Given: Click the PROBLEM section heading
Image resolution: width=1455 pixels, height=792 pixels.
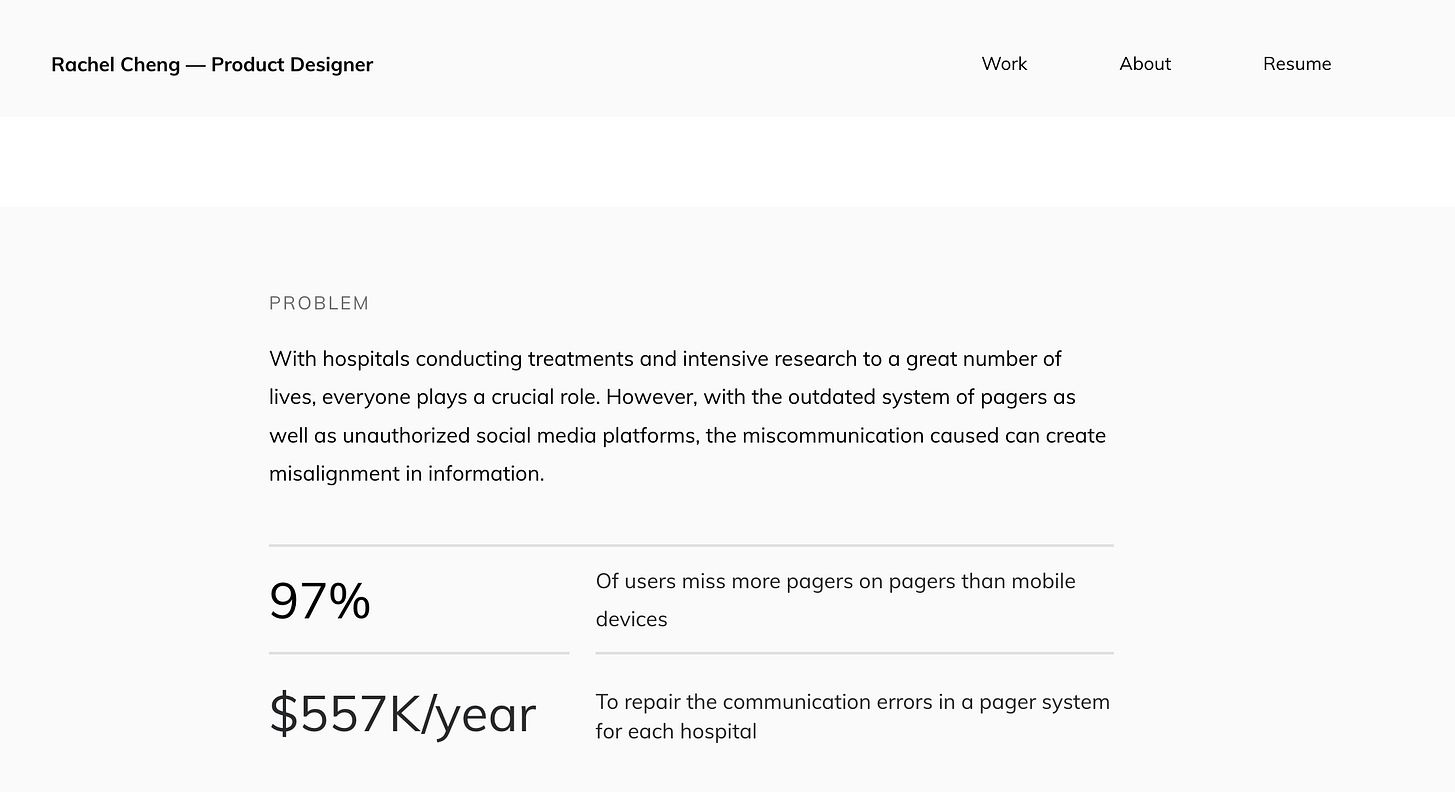Looking at the screenshot, I should click(x=319, y=304).
